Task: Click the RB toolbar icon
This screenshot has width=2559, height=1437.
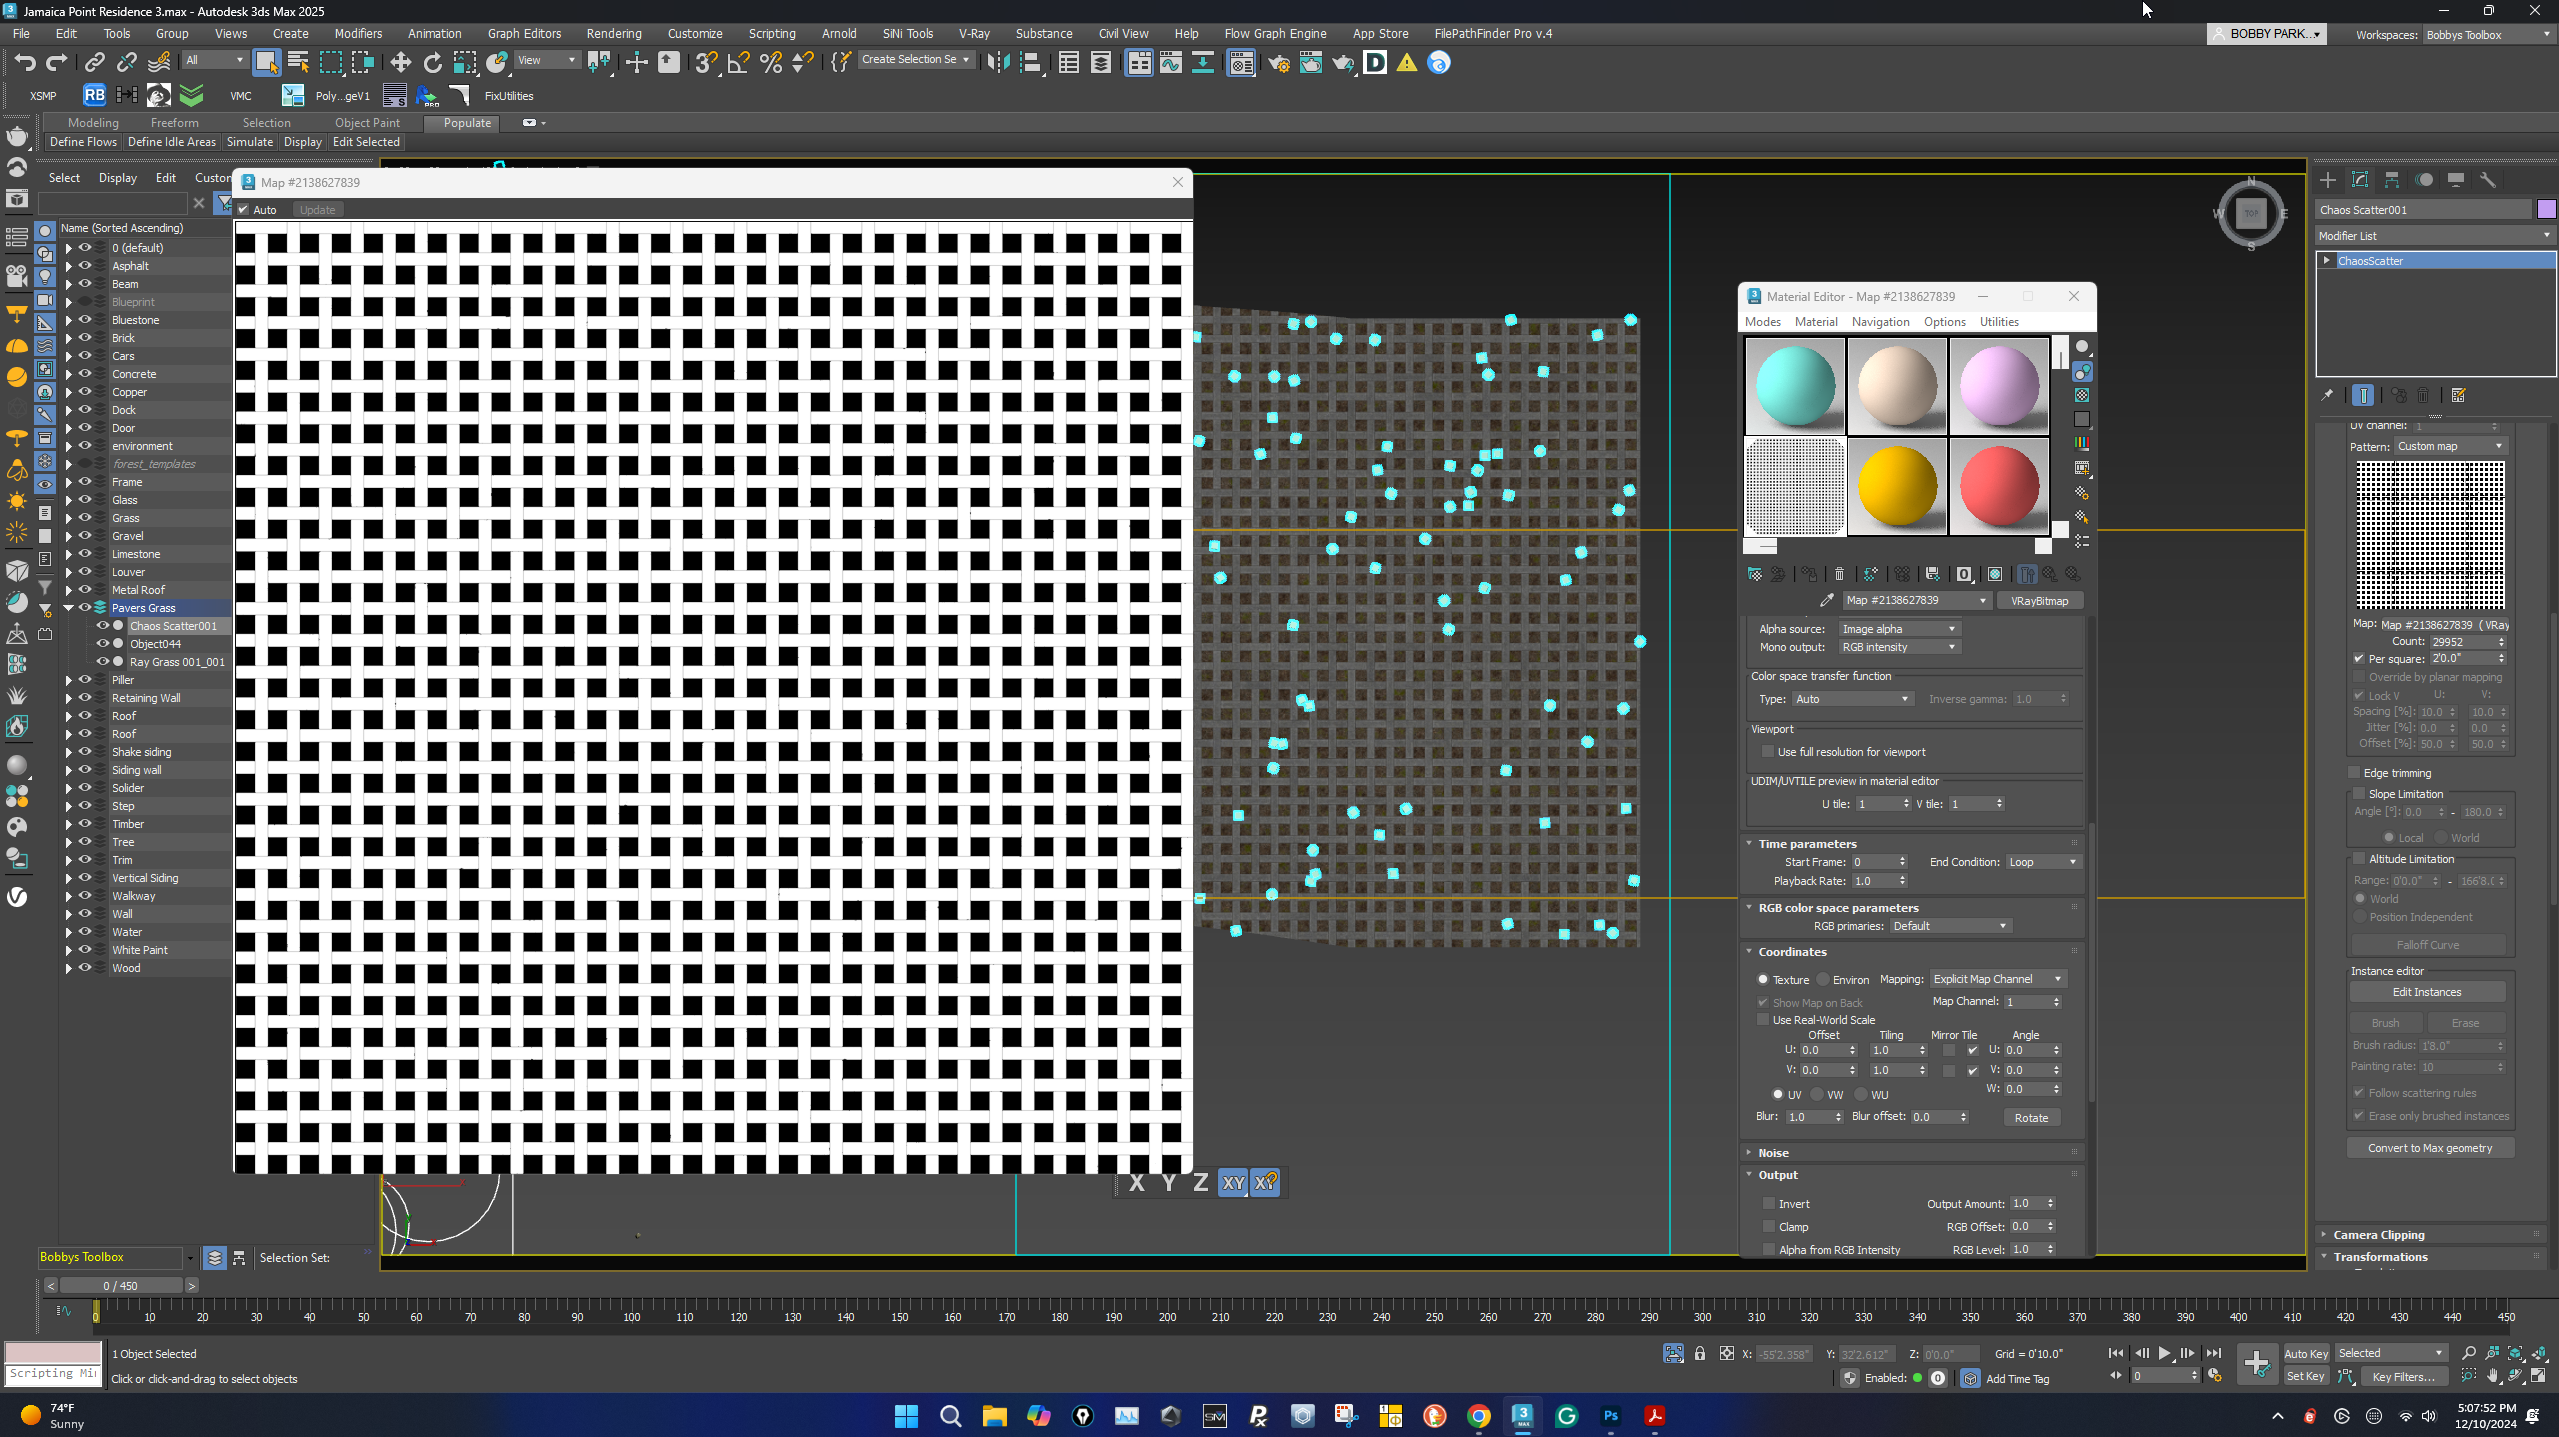Action: [x=94, y=95]
